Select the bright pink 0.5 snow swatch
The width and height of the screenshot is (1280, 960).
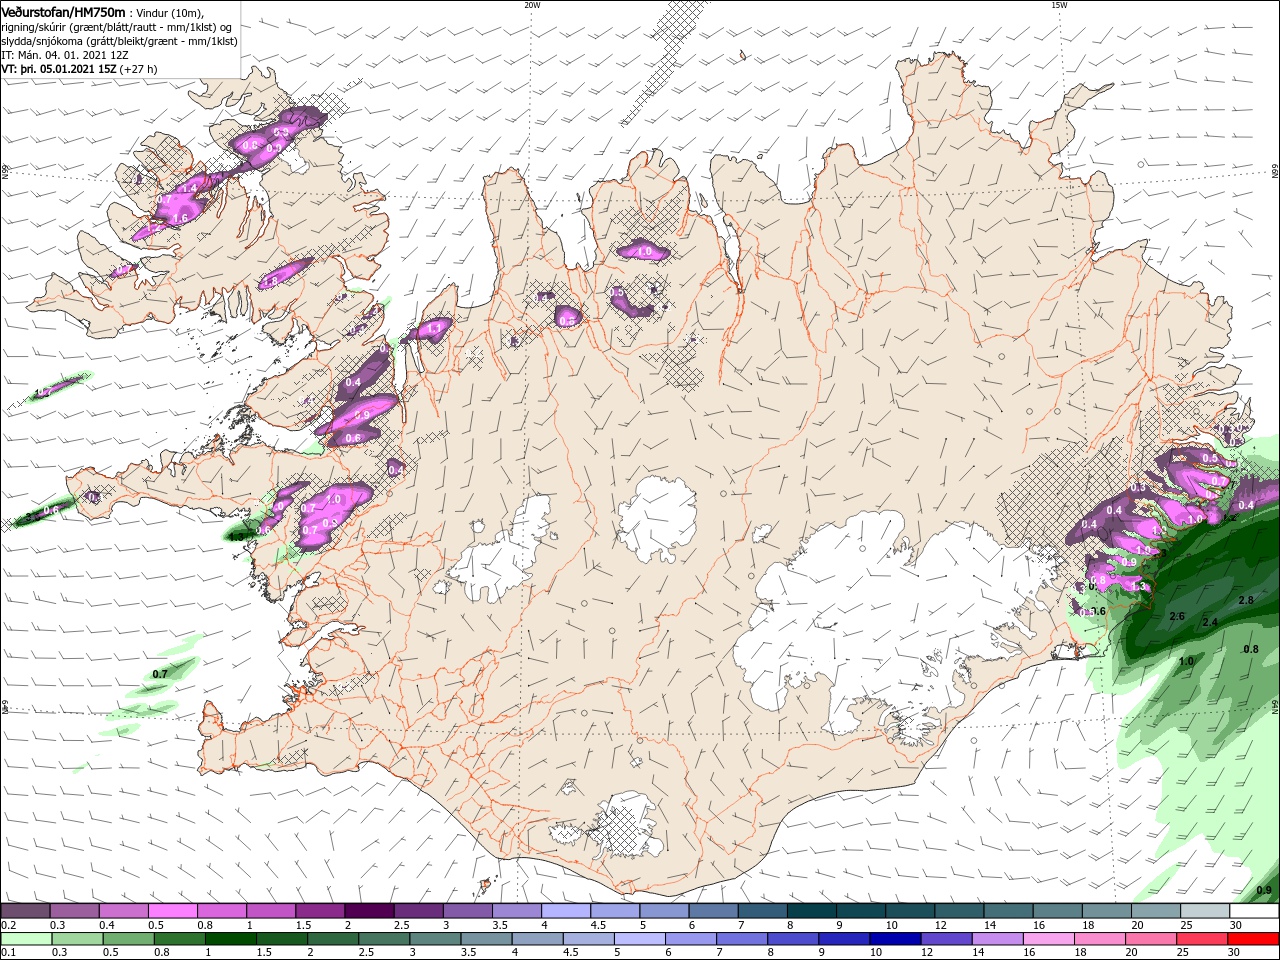point(172,911)
